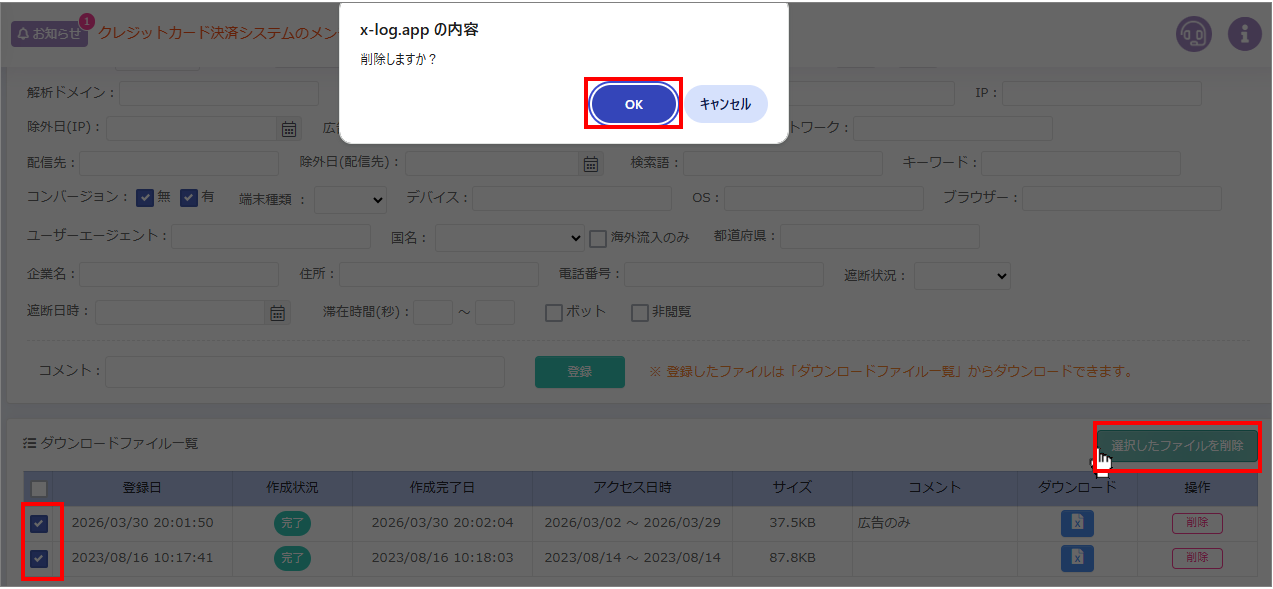Viewport: 1273px width, 589px height.
Task: Open the 国名 country dropdown
Action: coord(509,238)
